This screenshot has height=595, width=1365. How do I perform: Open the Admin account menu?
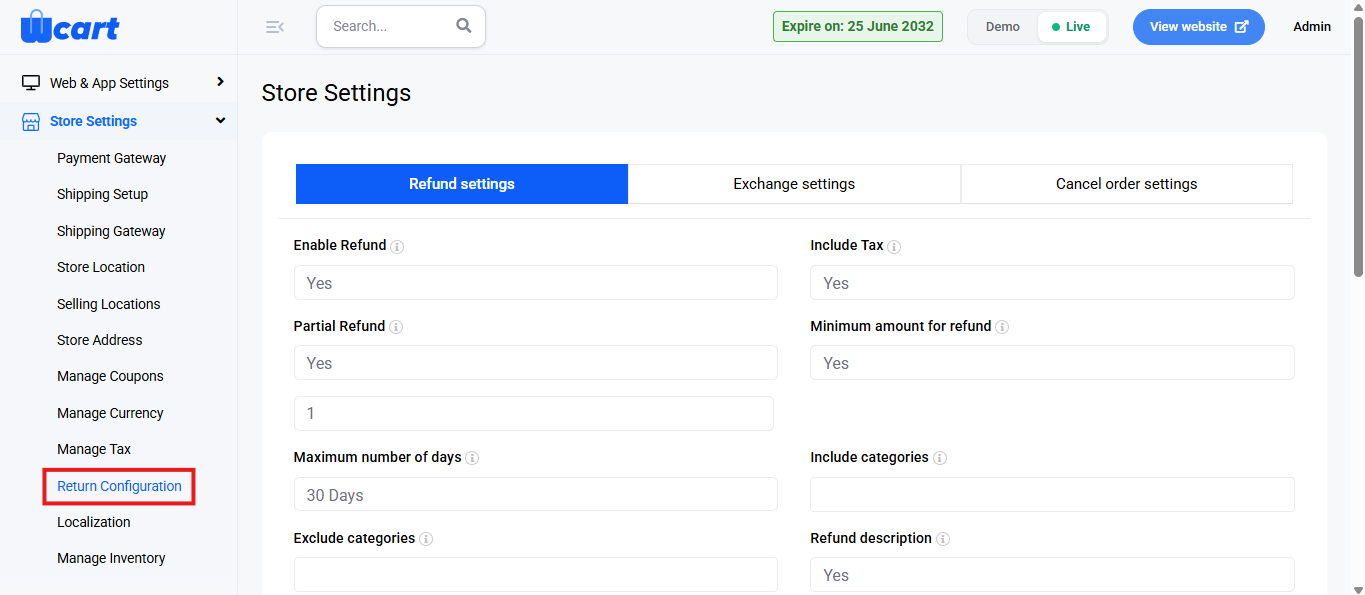click(x=1312, y=27)
